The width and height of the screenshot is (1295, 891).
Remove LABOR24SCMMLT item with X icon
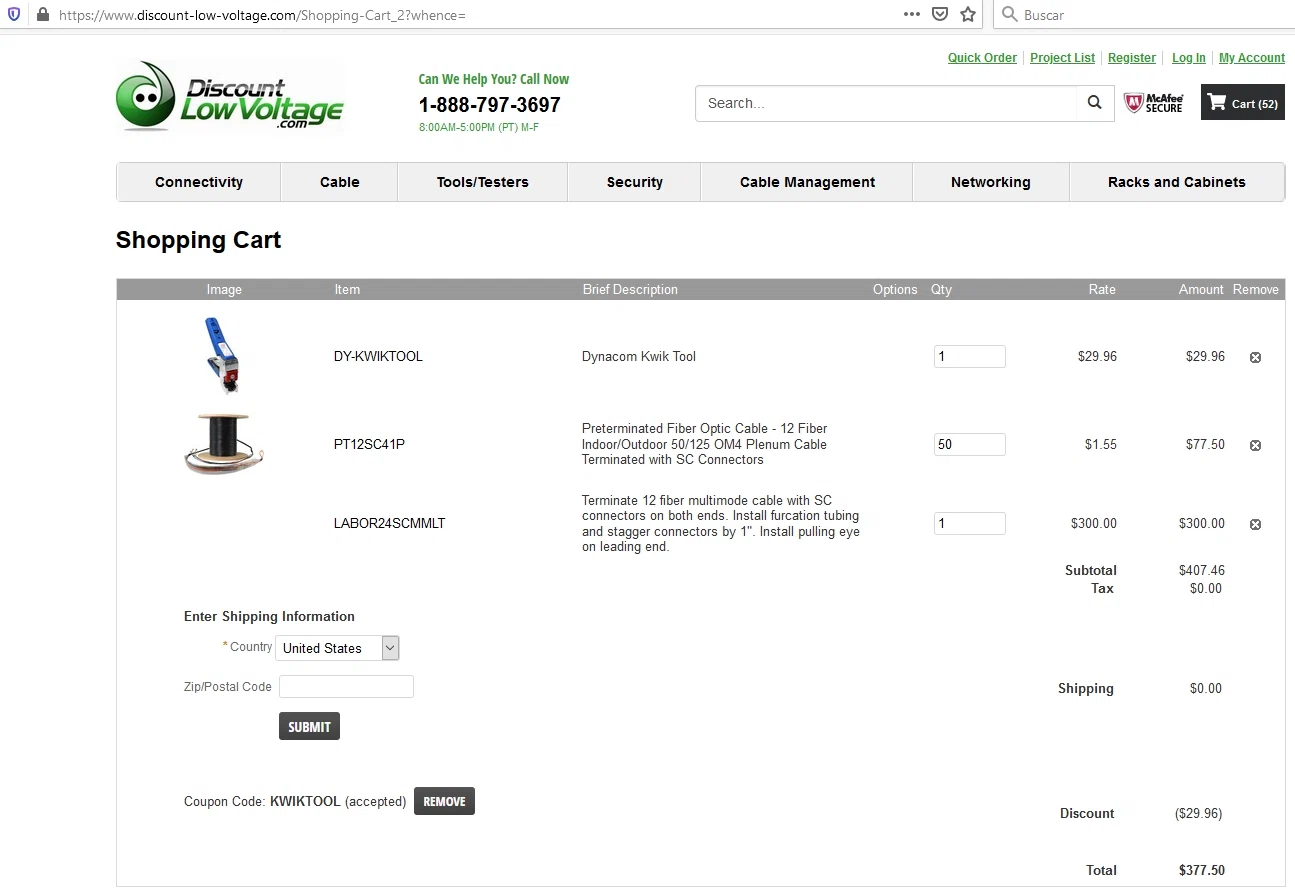click(1255, 524)
